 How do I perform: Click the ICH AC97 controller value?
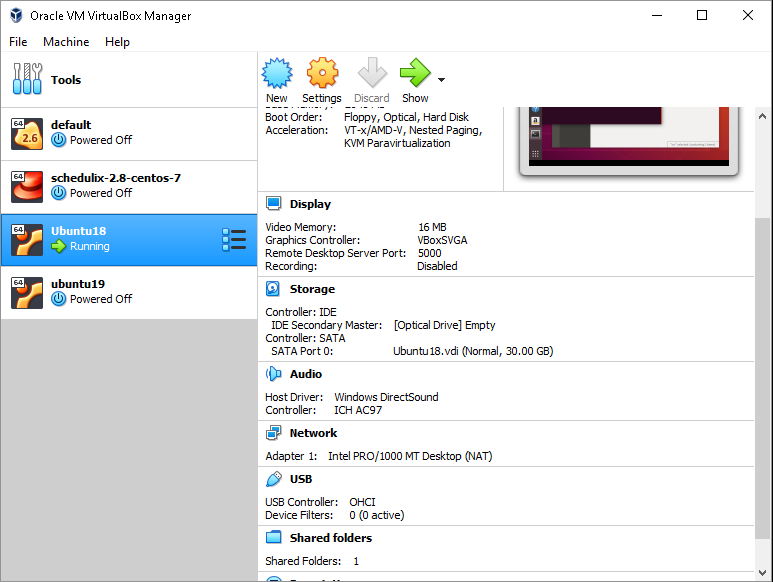pos(358,411)
